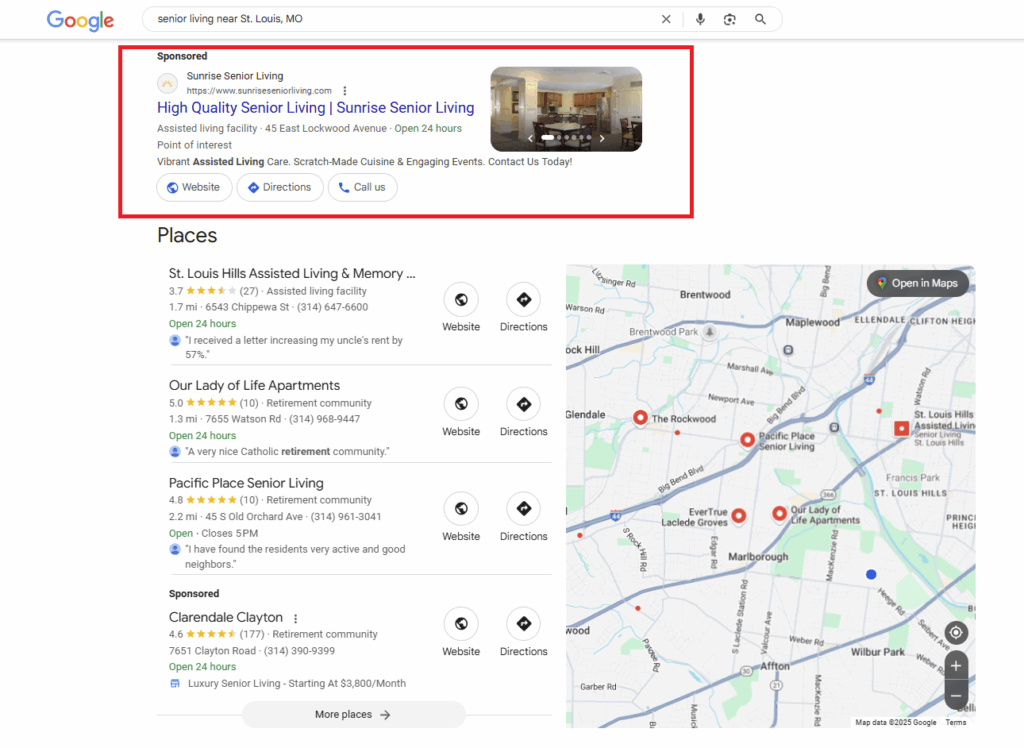Screen dimensions: 1024x748
Task: Click Open in Maps button
Action: 918,283
